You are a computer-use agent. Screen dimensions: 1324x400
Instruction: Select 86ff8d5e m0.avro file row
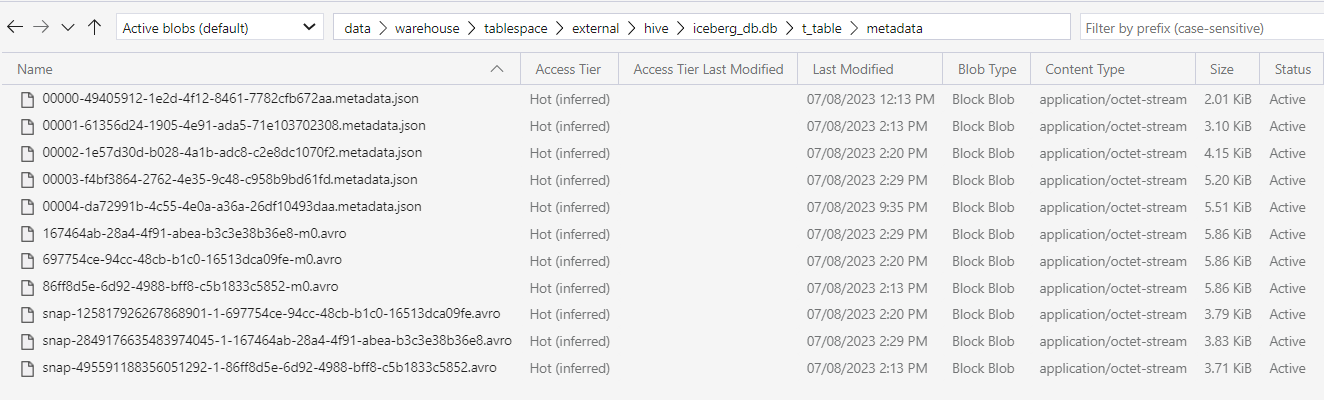coord(662,287)
